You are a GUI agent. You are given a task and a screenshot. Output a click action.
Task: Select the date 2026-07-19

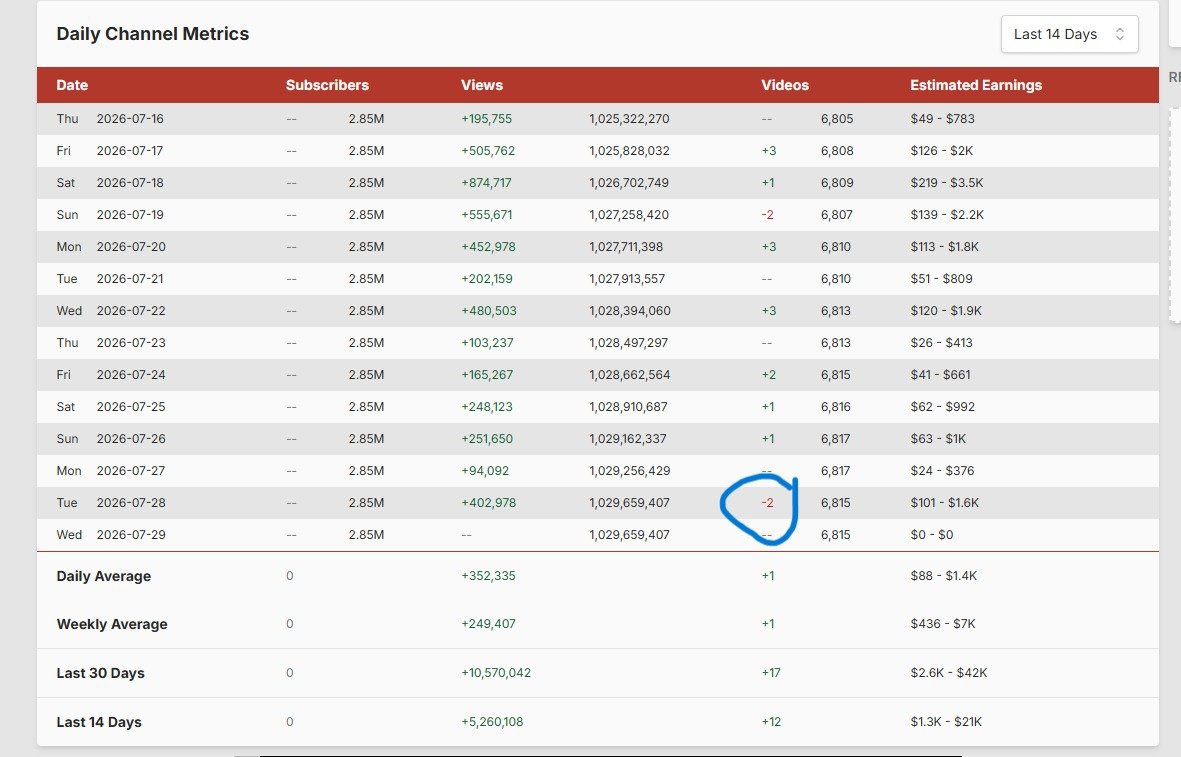(x=130, y=215)
